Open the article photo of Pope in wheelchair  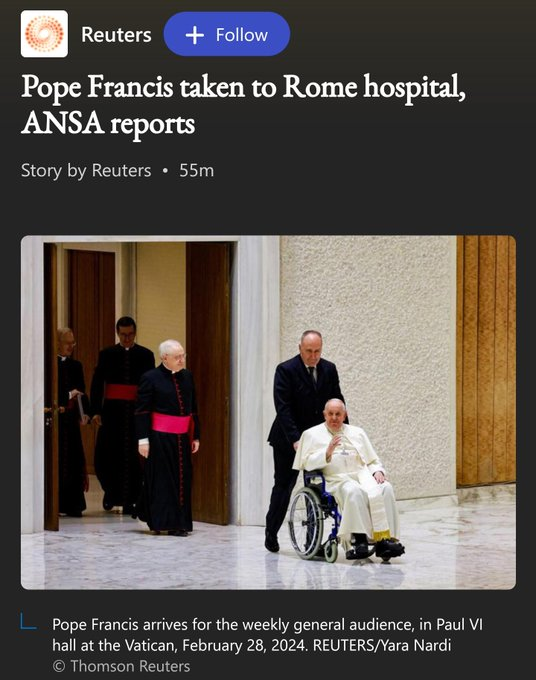click(268, 412)
